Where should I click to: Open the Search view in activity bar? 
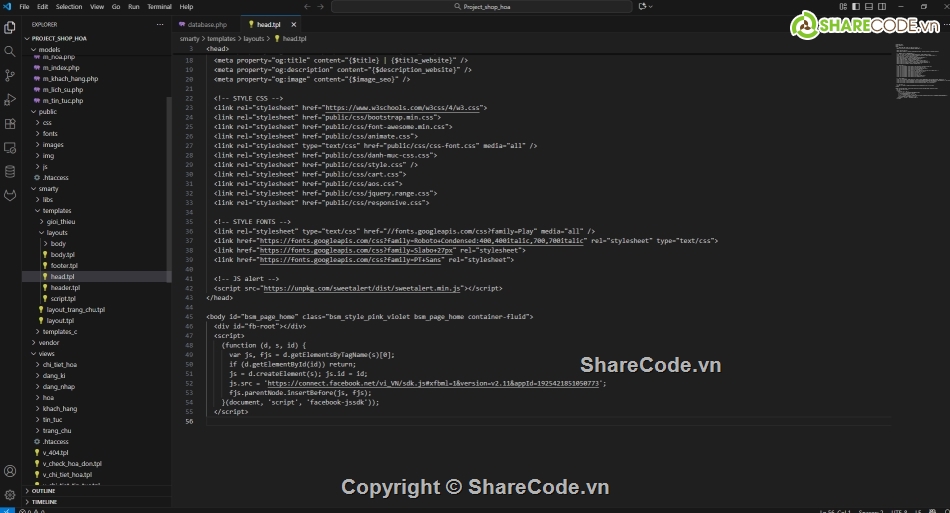pyautogui.click(x=10, y=51)
